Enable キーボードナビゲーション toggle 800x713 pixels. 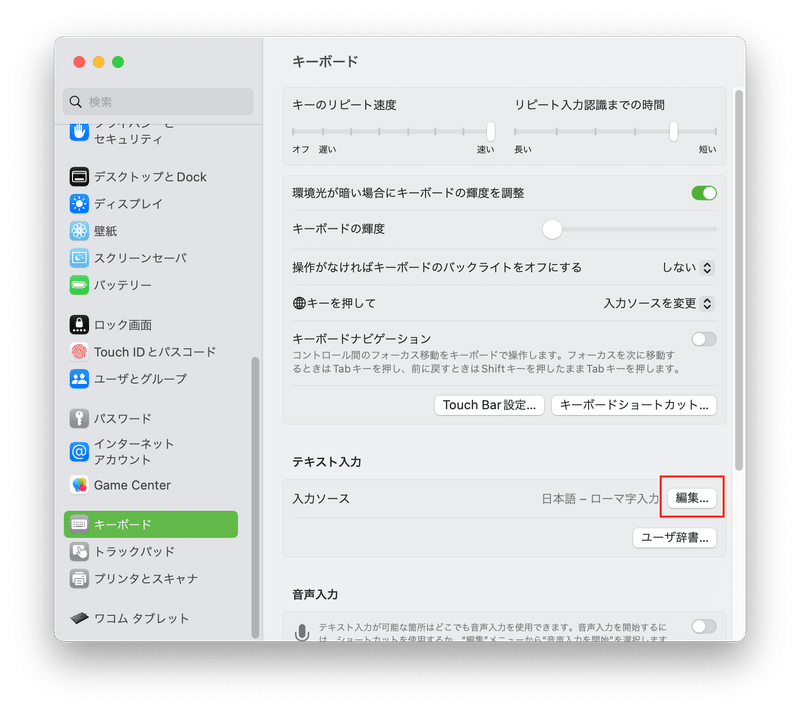click(x=704, y=339)
